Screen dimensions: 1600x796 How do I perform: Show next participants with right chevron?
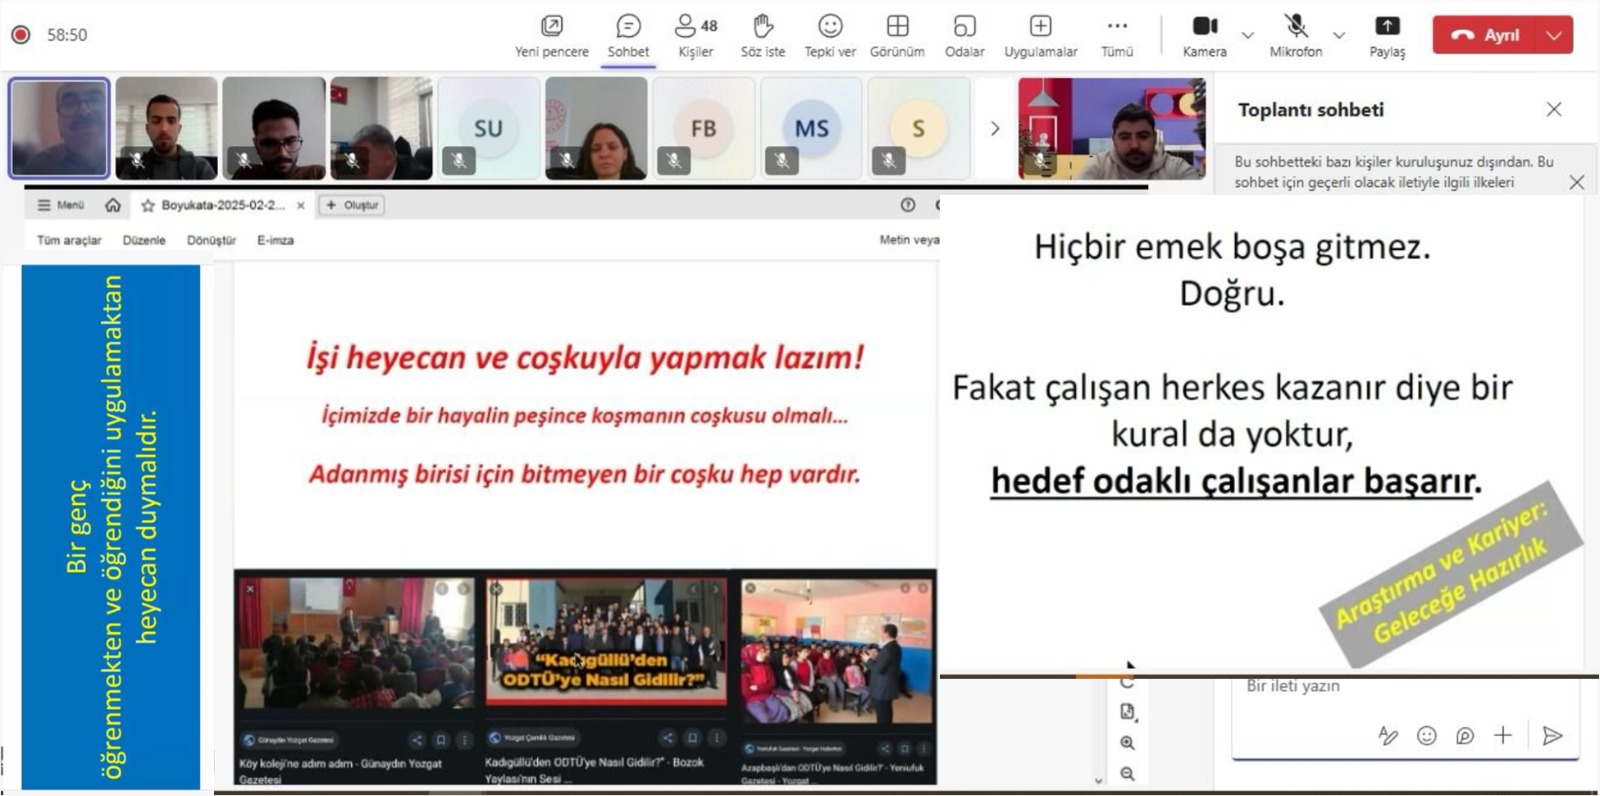coord(994,128)
